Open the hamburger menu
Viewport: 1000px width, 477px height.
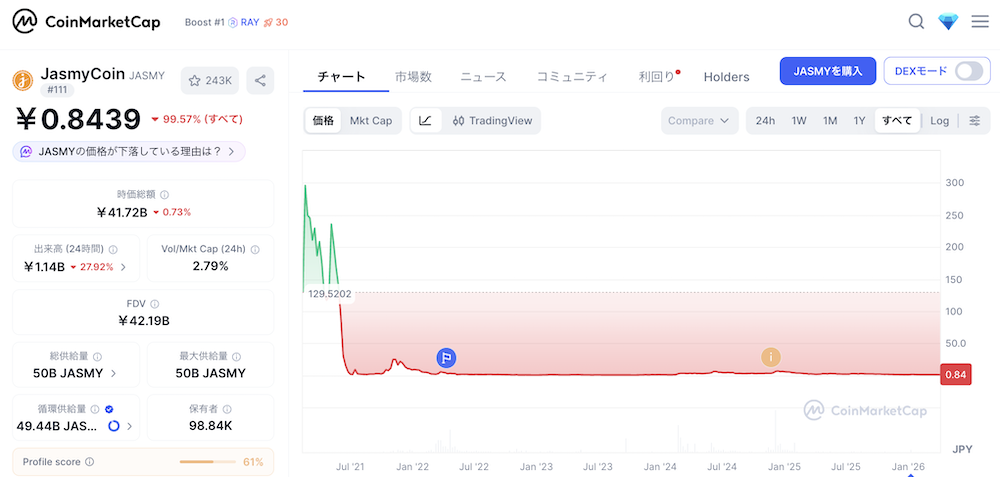[x=980, y=22]
